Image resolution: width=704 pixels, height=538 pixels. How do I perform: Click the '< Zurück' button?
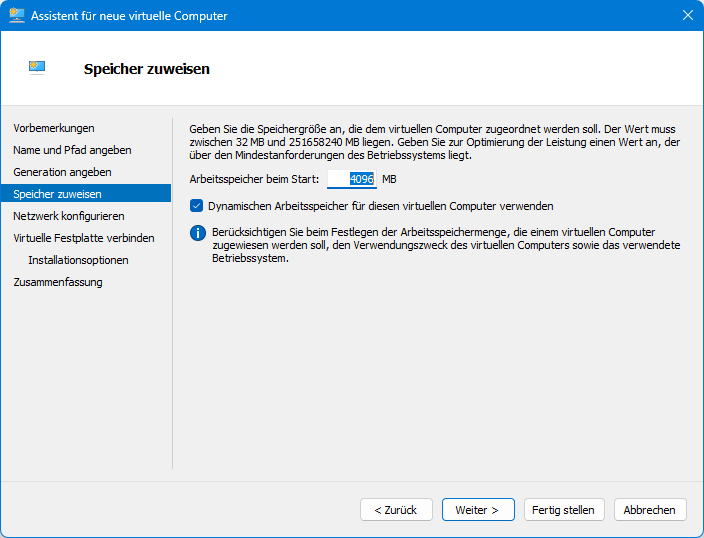pos(396,510)
